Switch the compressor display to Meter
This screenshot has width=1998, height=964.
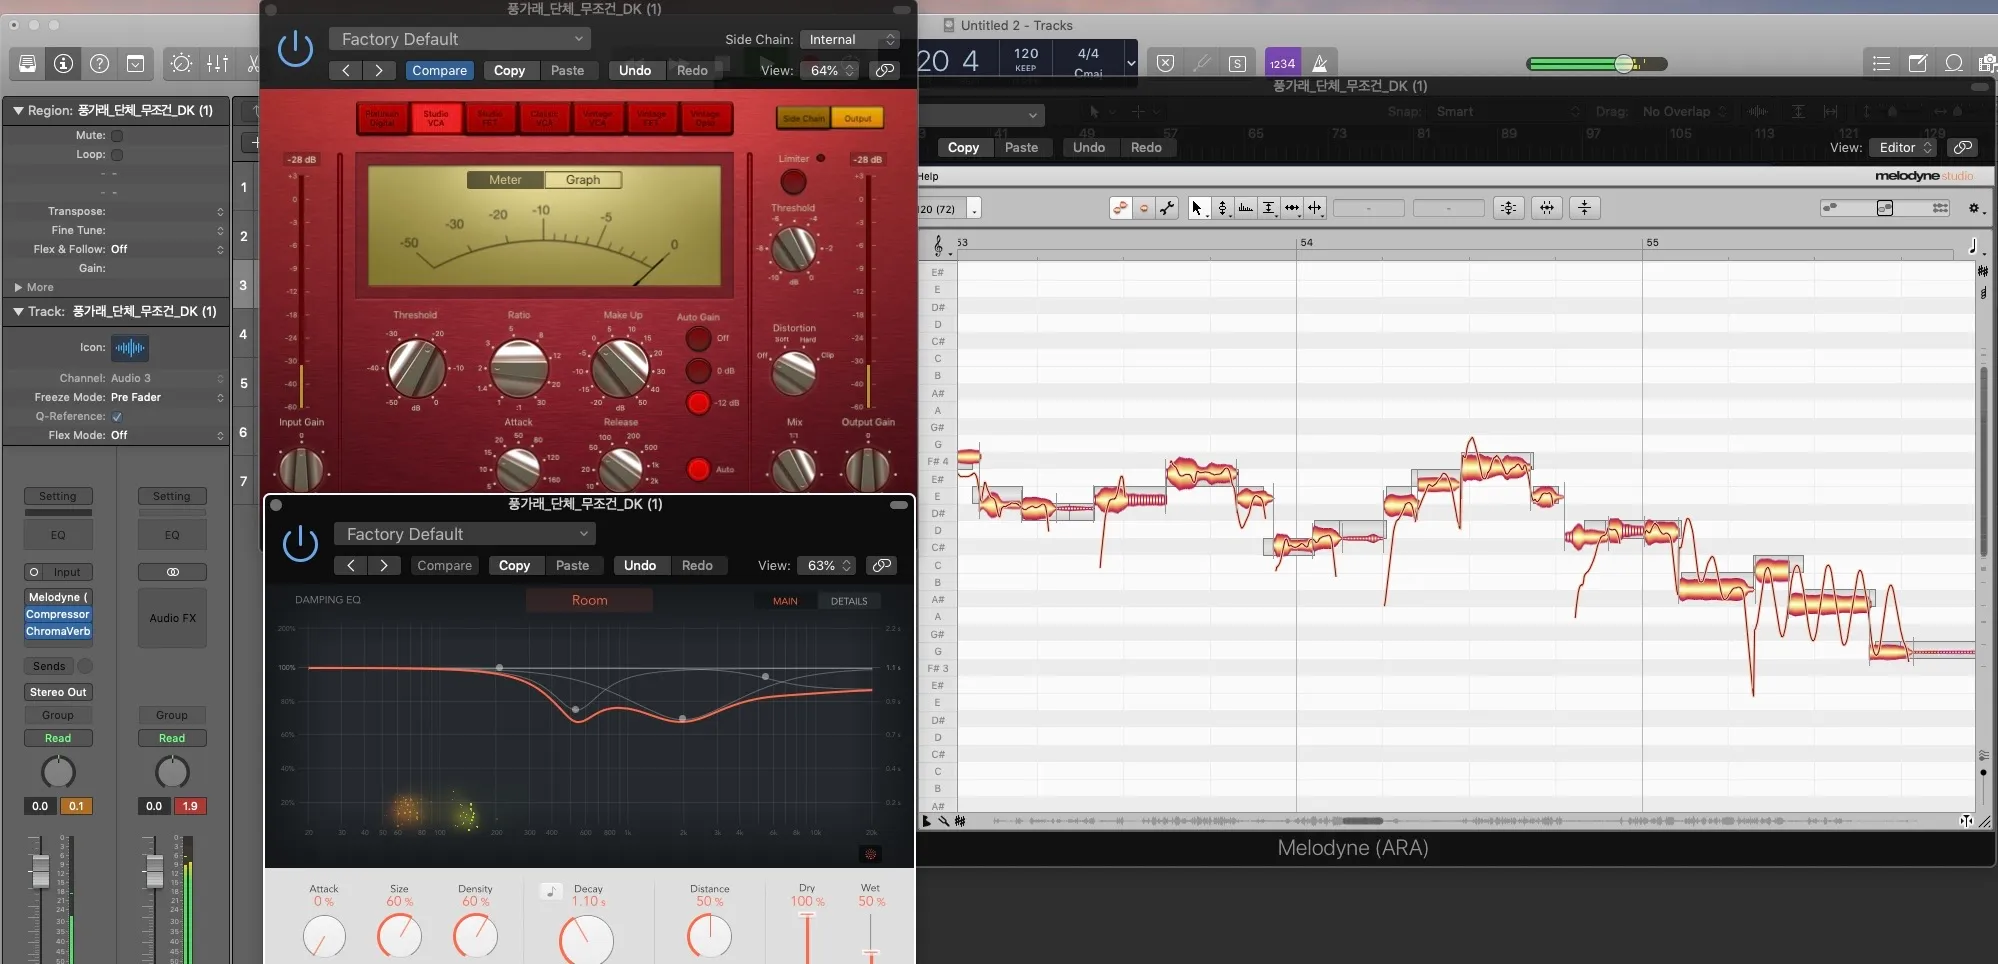pos(505,180)
